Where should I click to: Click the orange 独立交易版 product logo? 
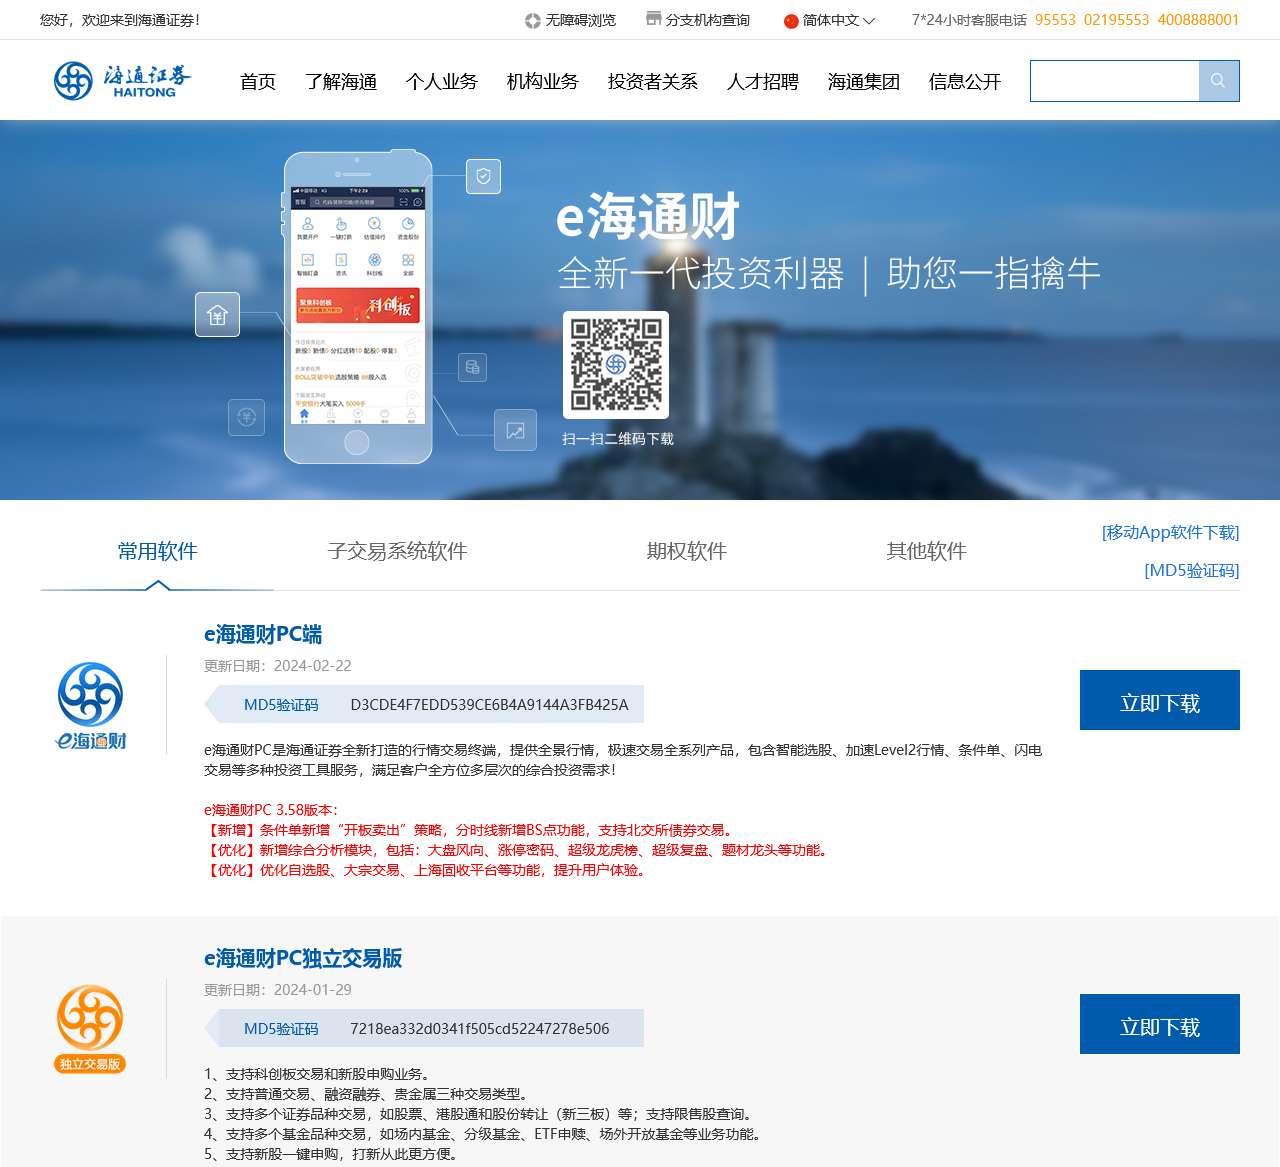(x=90, y=1029)
